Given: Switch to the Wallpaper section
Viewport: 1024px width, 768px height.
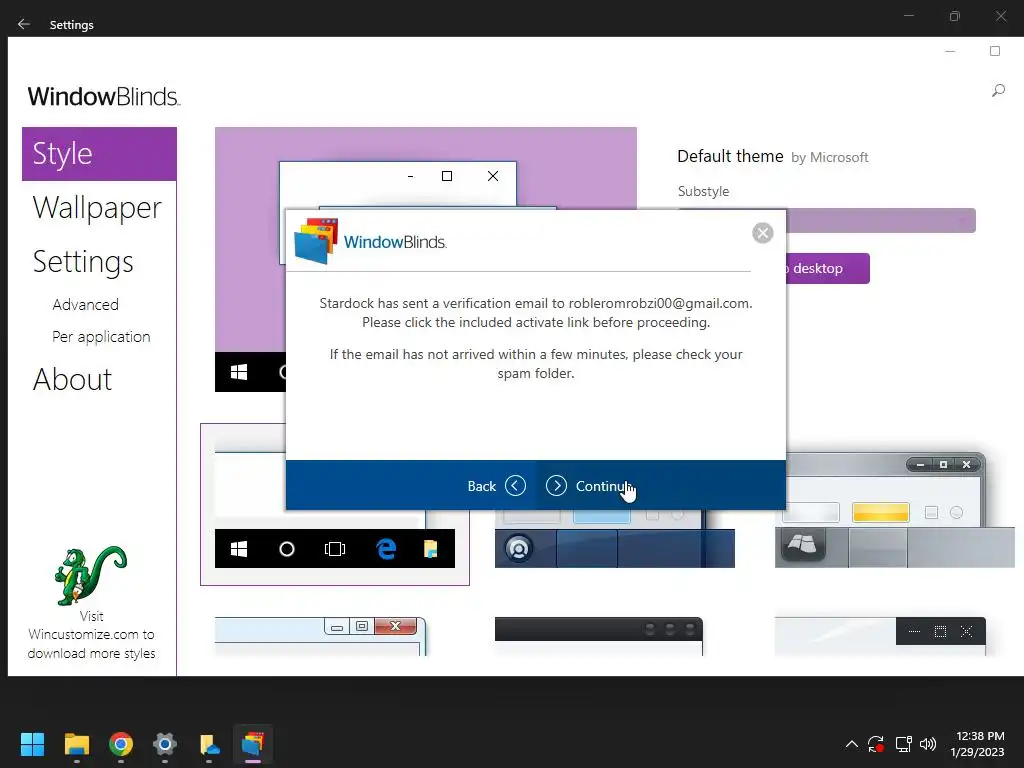Looking at the screenshot, I should coord(97,208).
